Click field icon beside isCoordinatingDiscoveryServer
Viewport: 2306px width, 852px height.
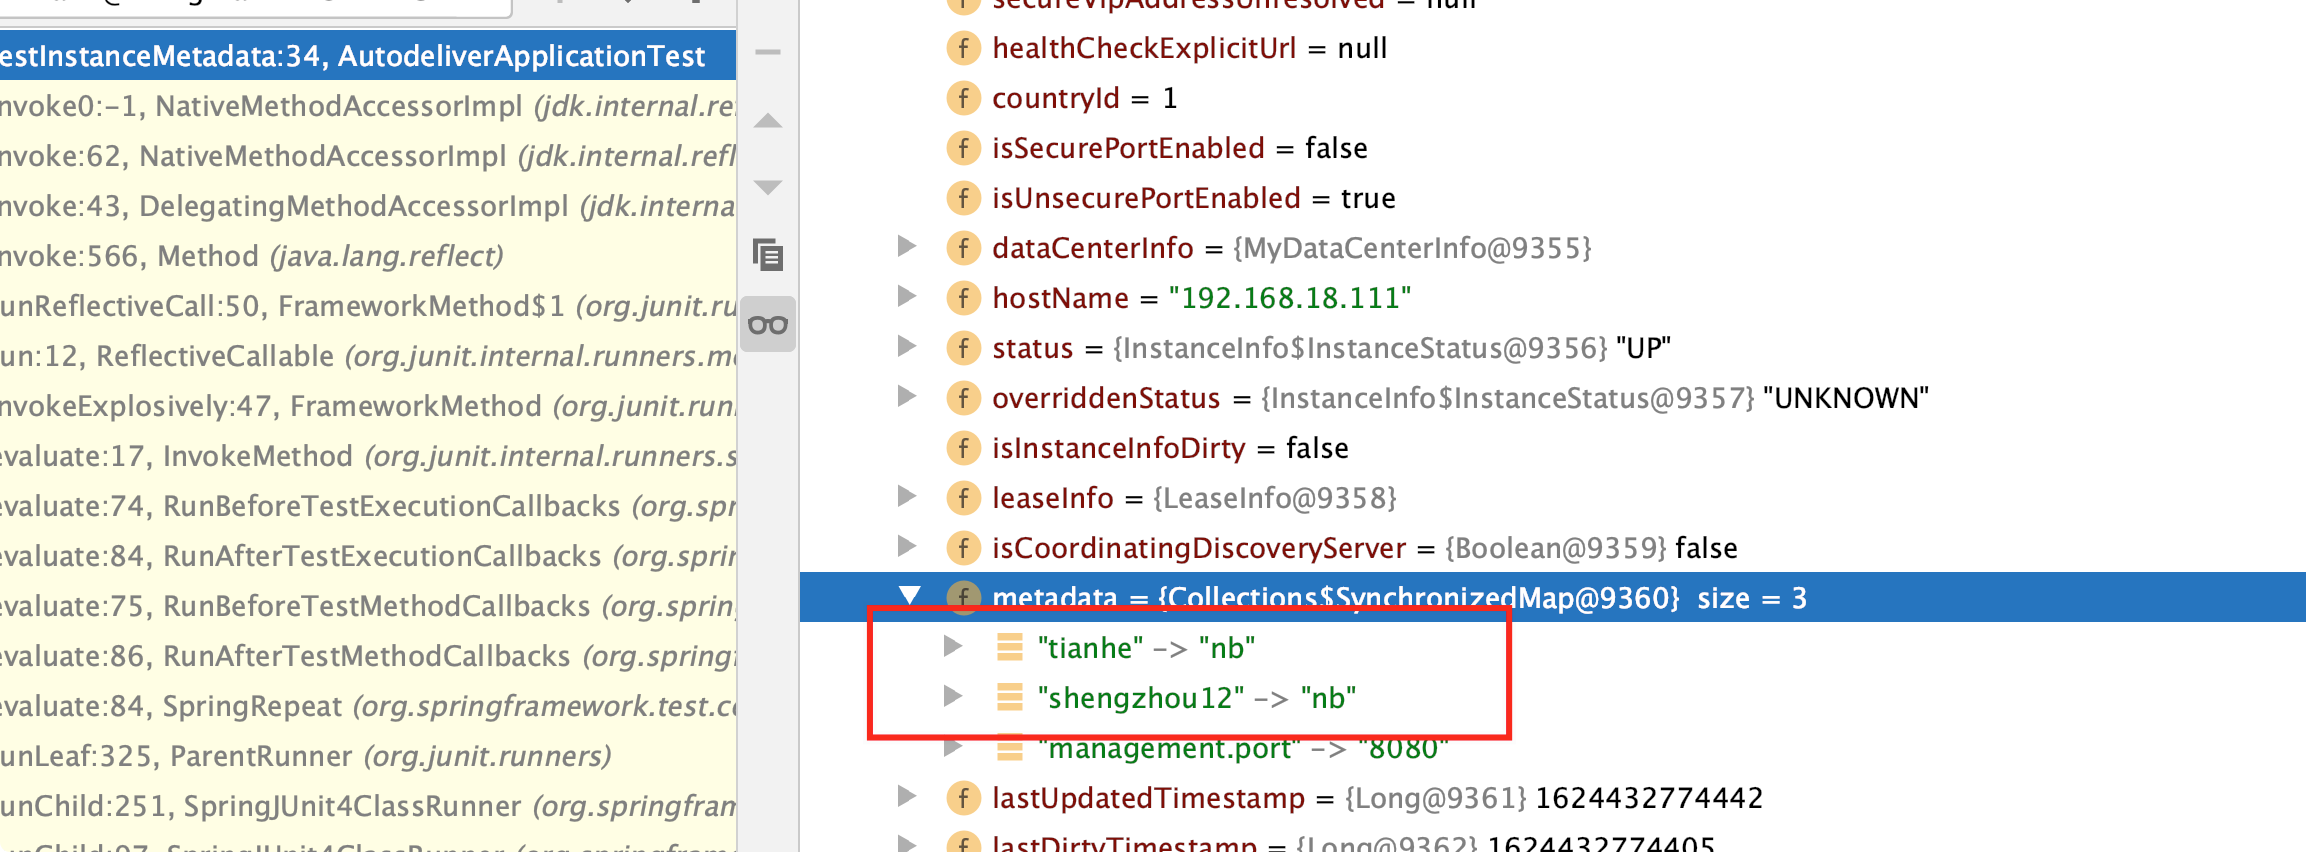click(963, 548)
